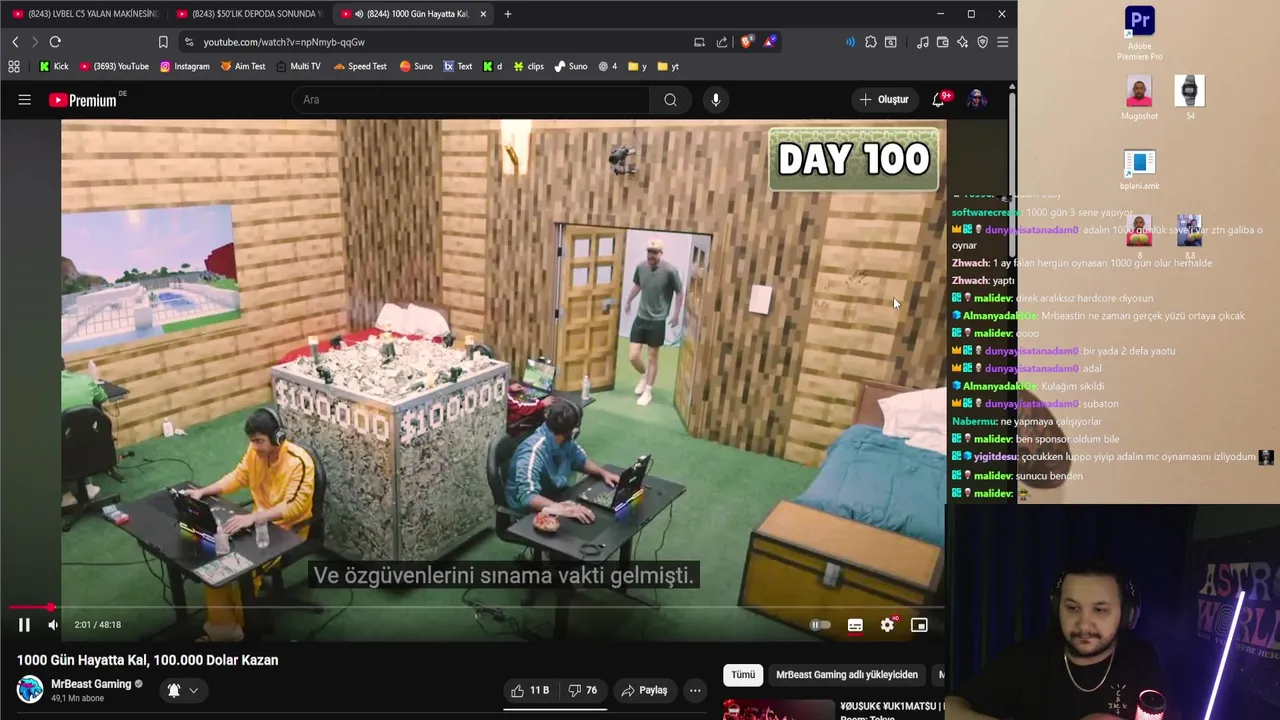Reload the current page
Screen dimensions: 1280x720
point(55,42)
